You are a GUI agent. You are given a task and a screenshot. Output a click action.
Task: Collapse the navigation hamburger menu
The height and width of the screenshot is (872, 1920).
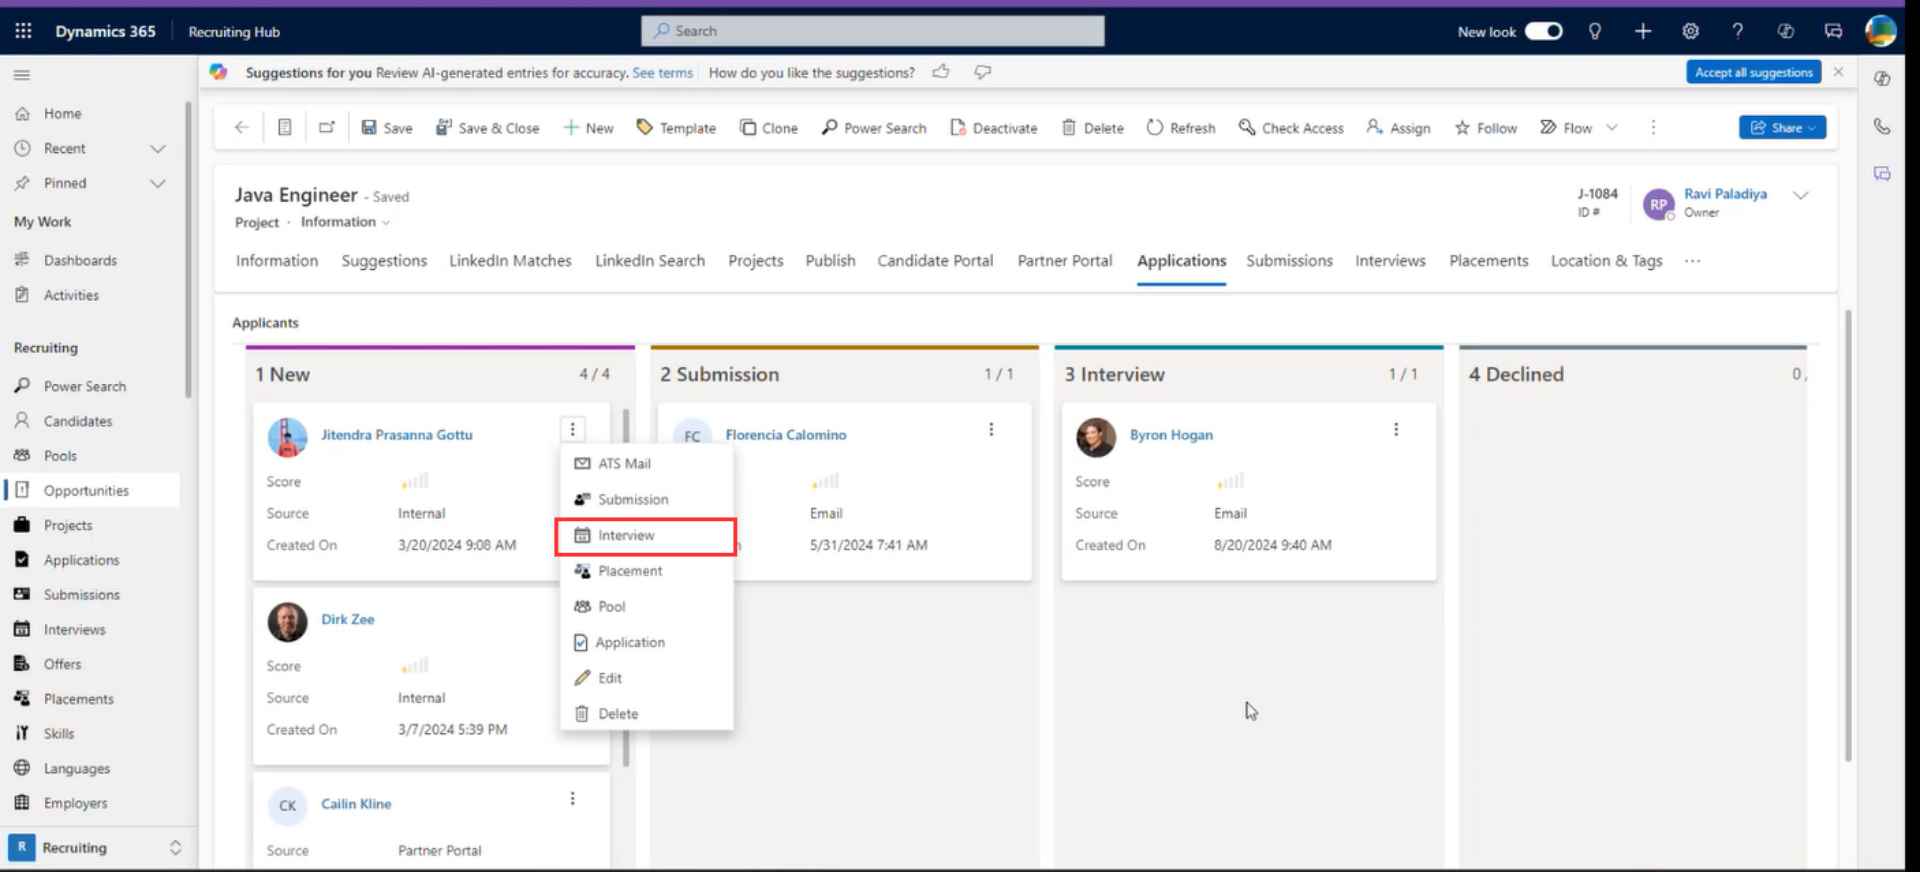22,75
